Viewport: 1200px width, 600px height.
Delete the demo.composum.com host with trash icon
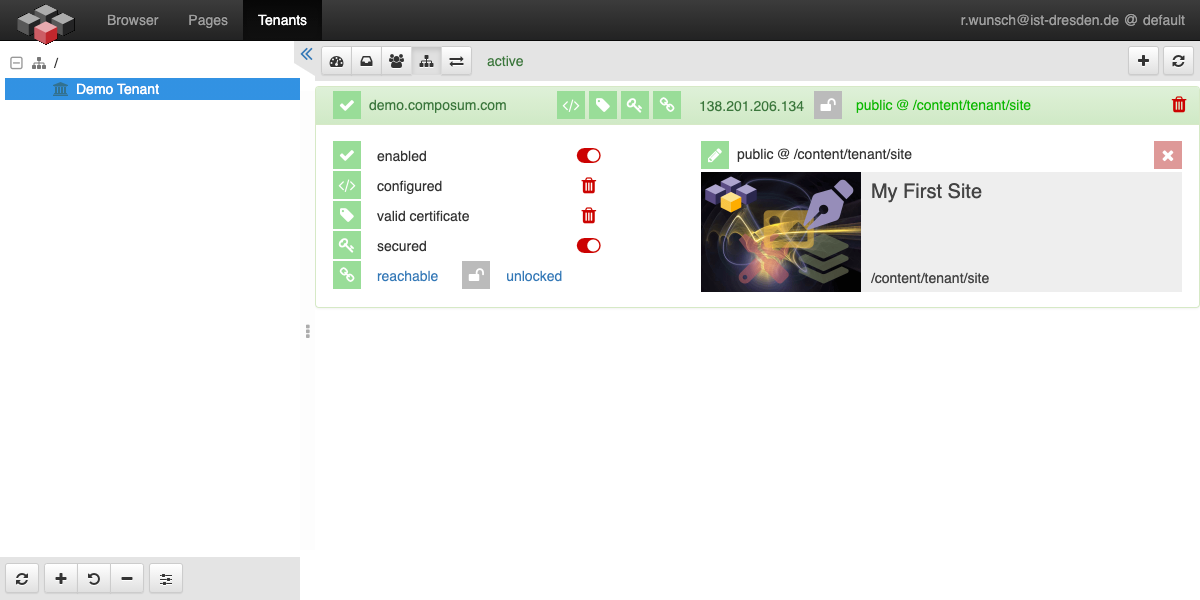1179,105
